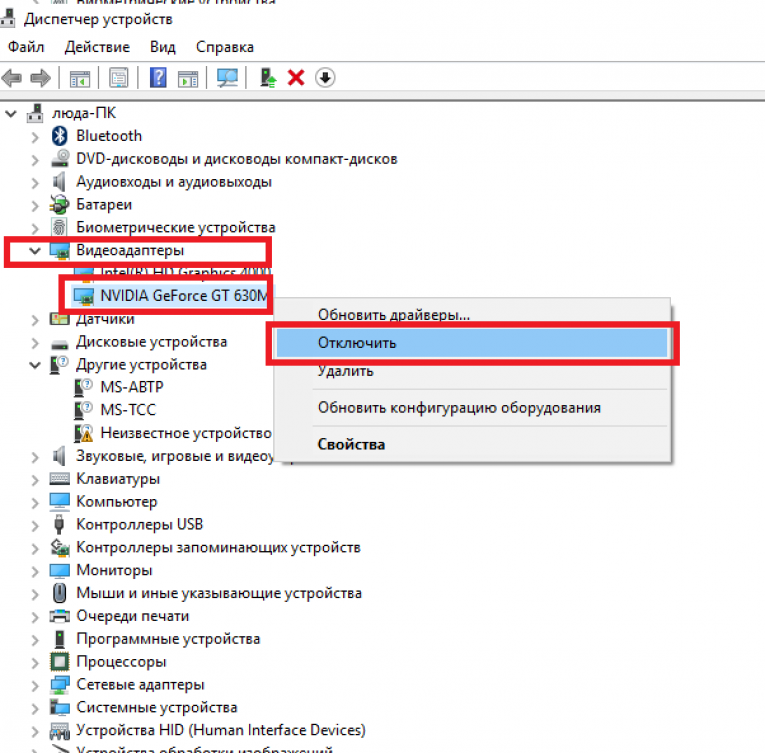Select Звуковые, игровые и видеоустройства category
The width and height of the screenshot is (765, 753).
coord(175,456)
